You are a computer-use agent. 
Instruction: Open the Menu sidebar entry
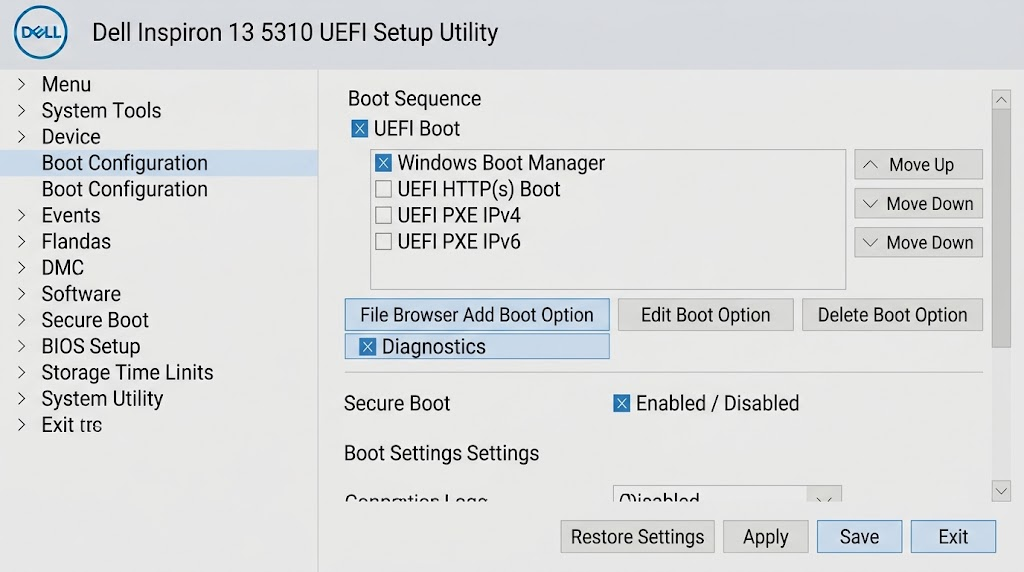click(66, 84)
